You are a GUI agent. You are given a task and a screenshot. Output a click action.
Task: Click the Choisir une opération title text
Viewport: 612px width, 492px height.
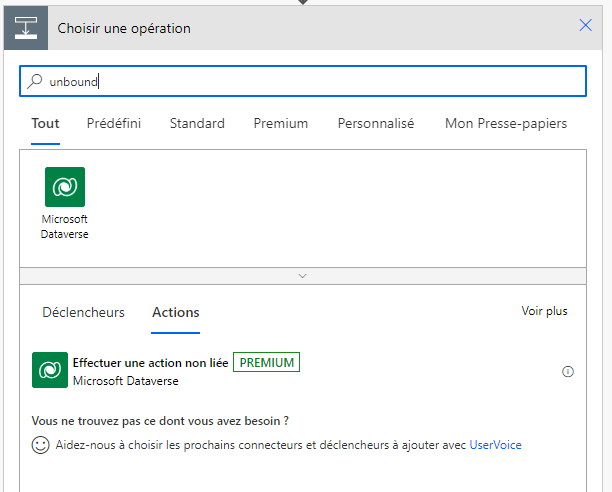(x=124, y=28)
